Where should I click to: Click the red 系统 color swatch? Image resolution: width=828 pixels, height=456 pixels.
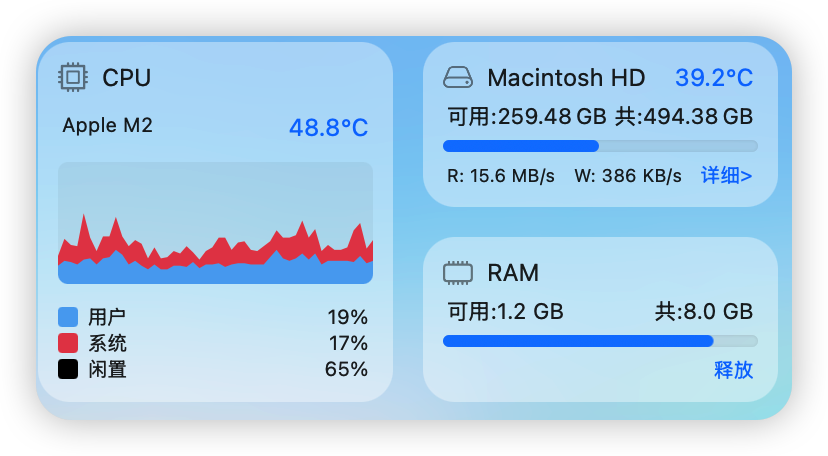(68, 343)
